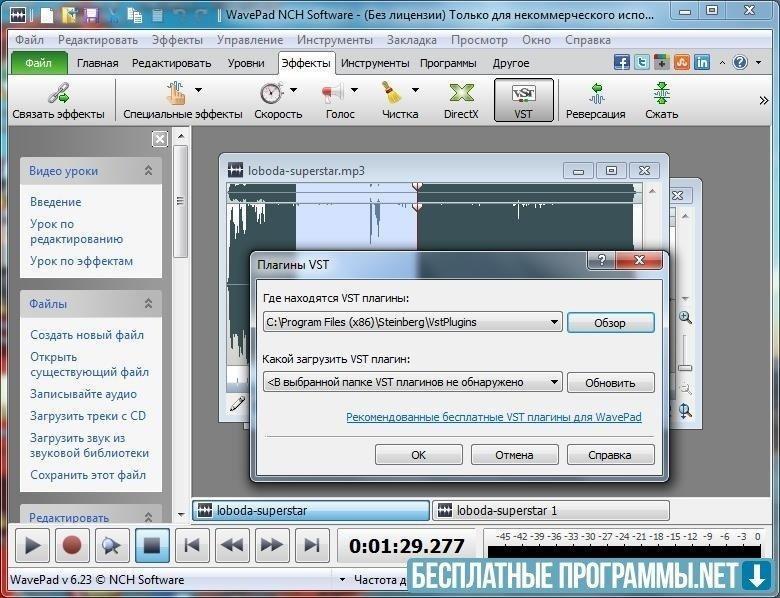The height and width of the screenshot is (598, 780).
Task: Collapse the Video lessons panel section
Action: (148, 171)
